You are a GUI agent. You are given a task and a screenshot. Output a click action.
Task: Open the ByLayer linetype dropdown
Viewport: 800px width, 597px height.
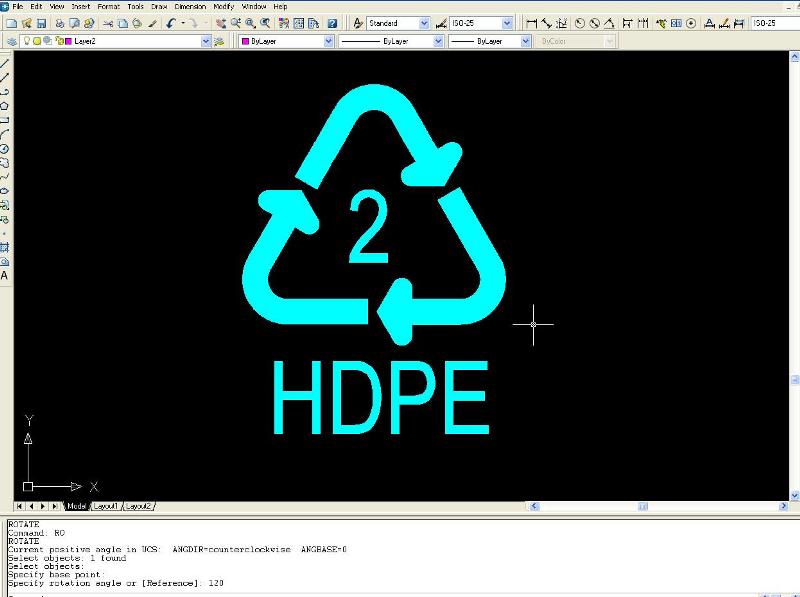click(x=438, y=41)
